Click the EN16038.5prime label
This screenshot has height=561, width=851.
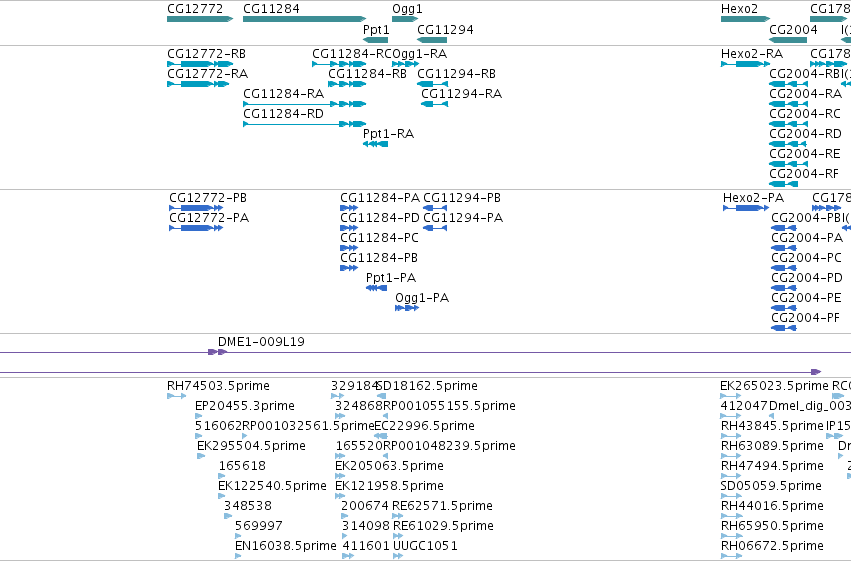[x=285, y=546]
